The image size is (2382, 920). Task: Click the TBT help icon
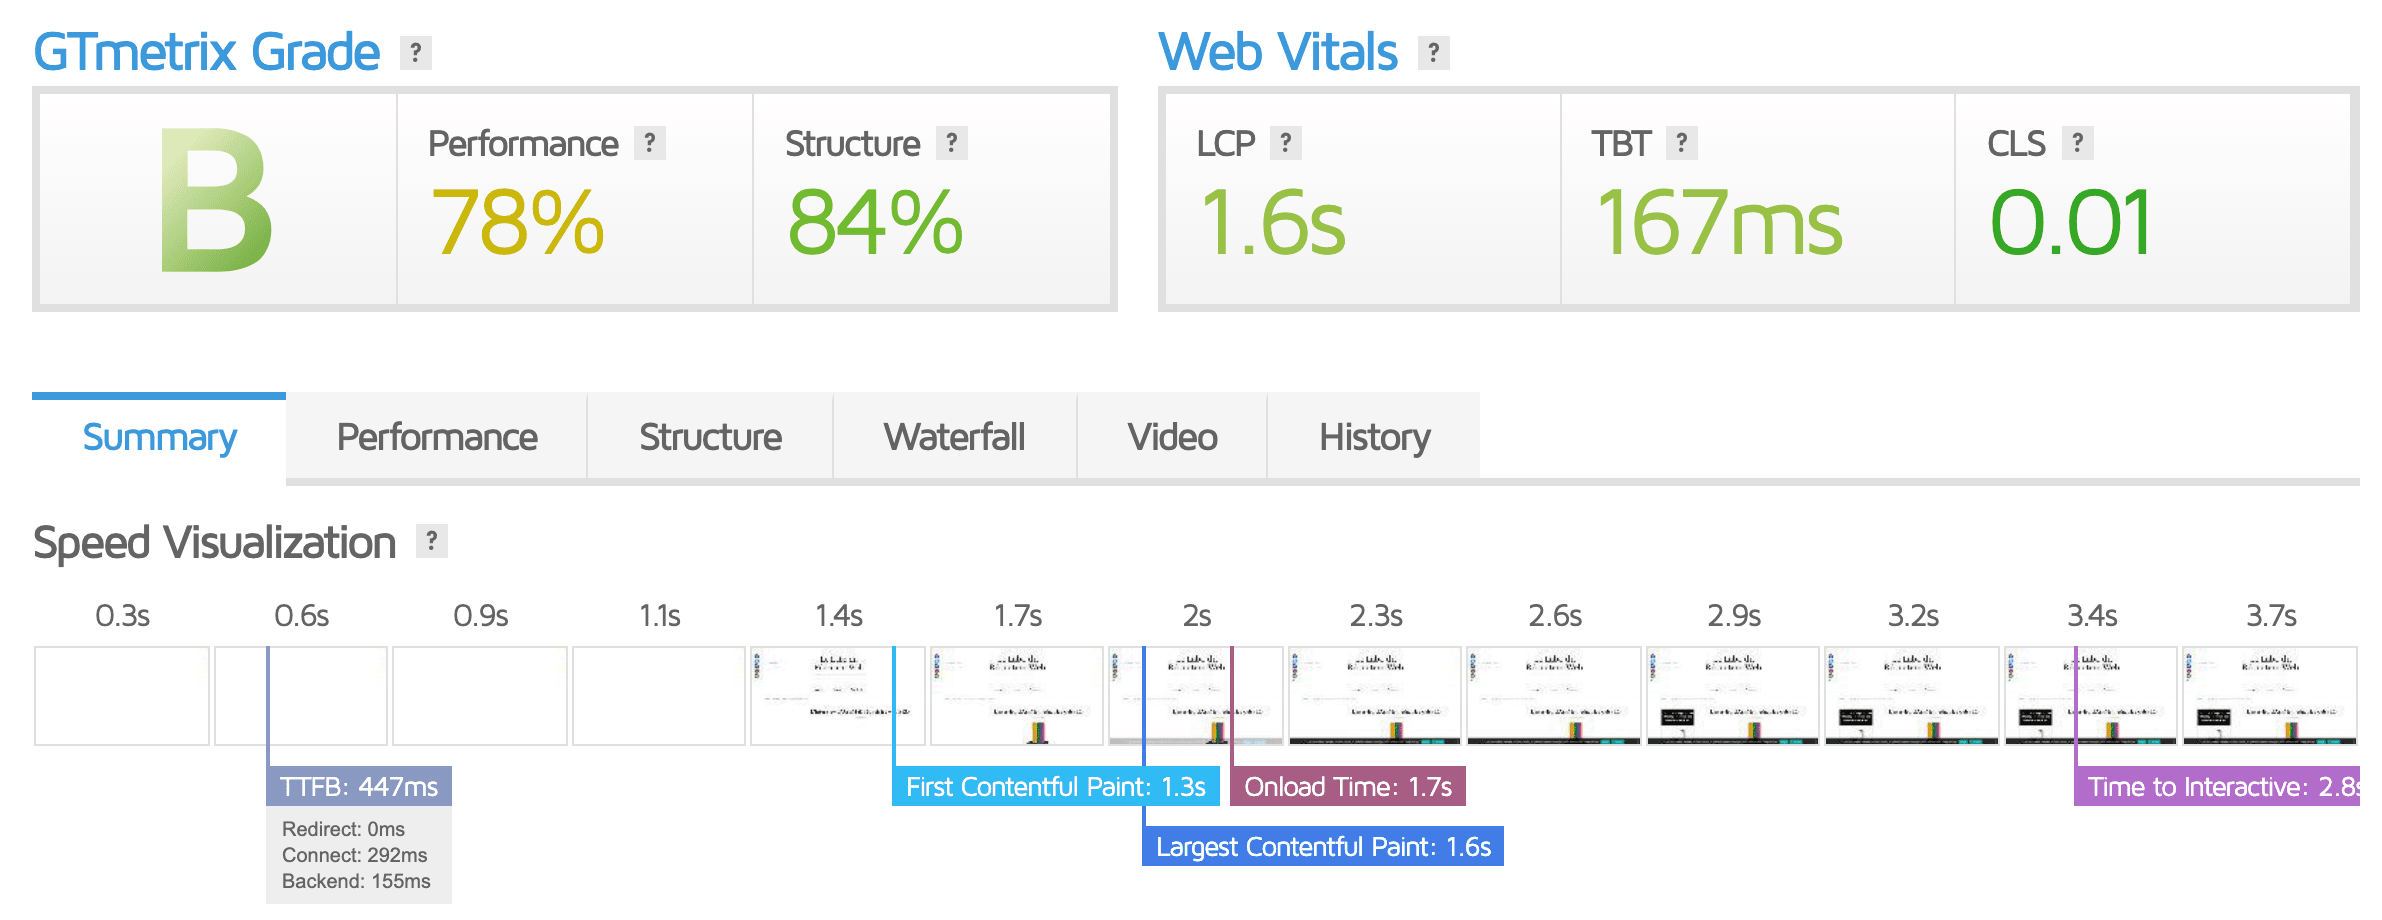click(1682, 143)
